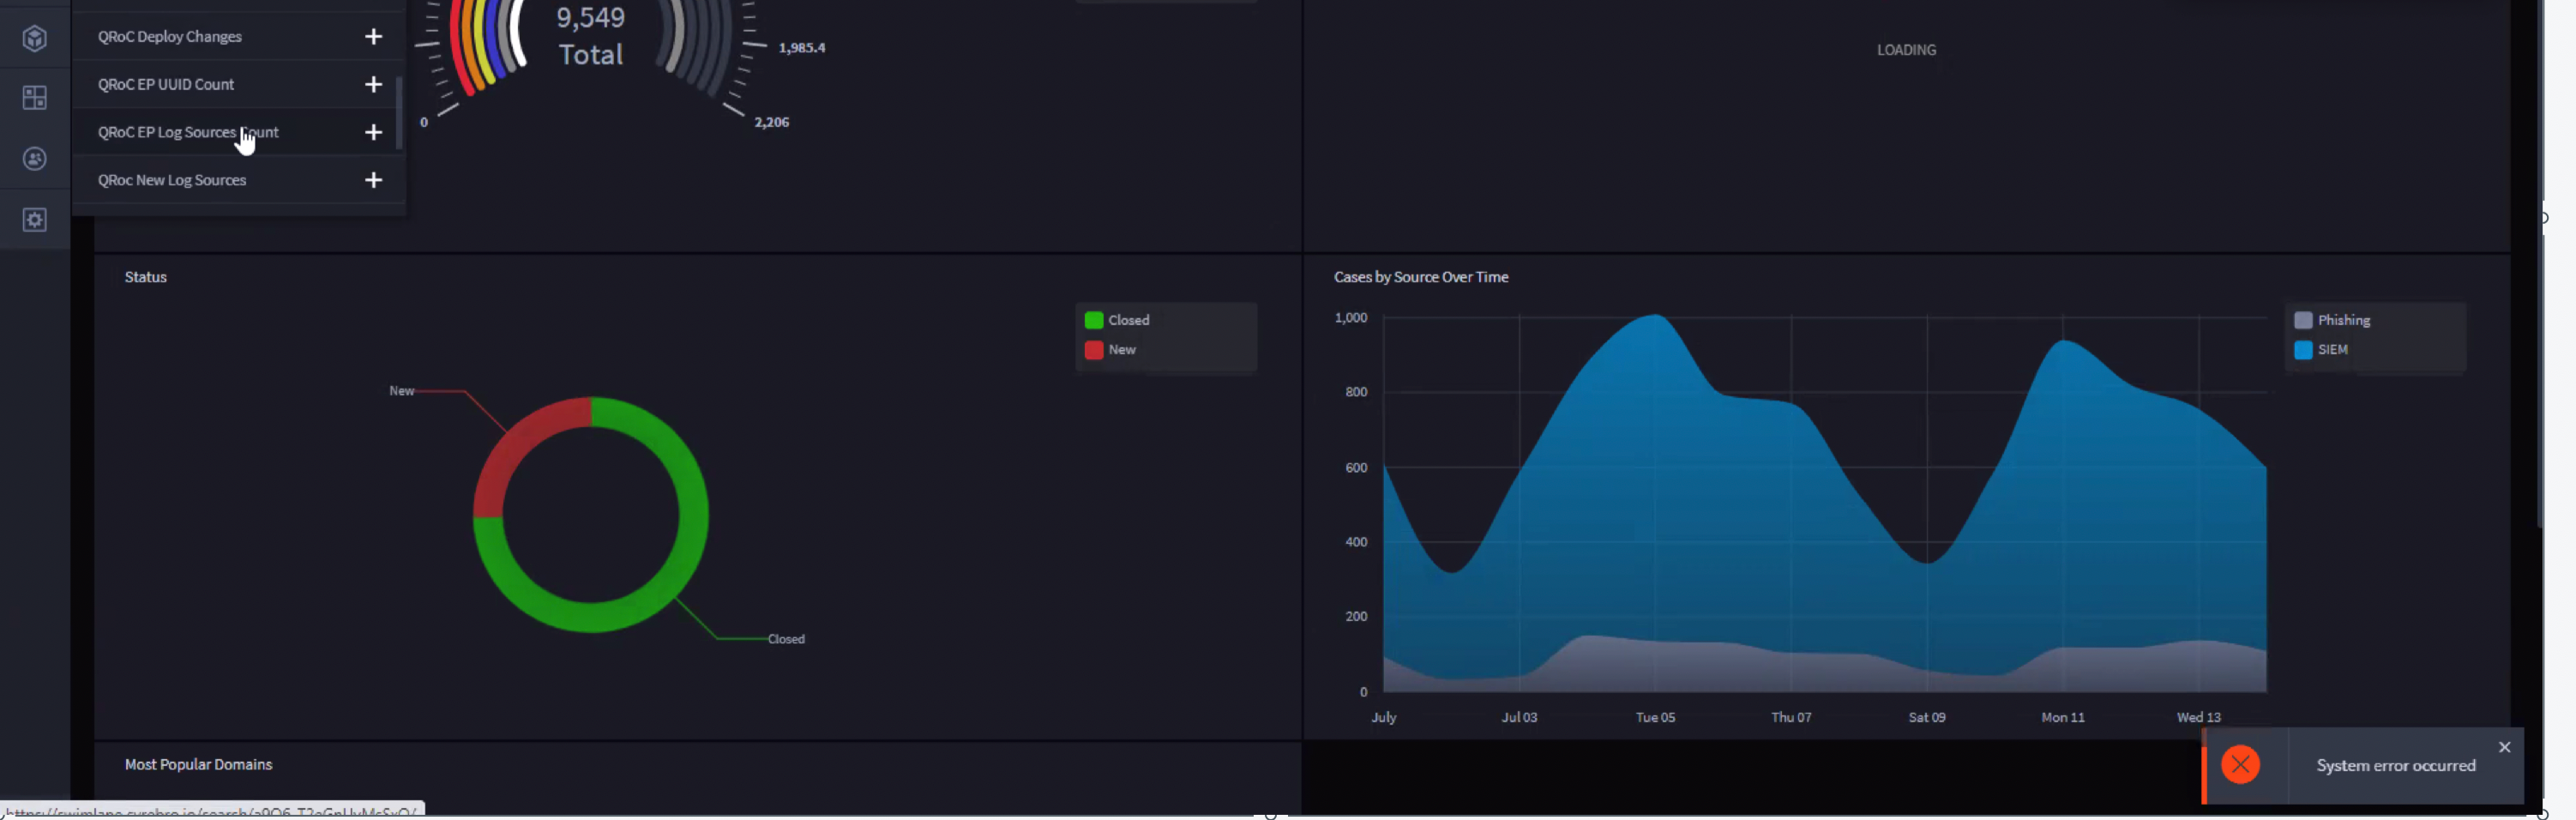Click the red error icon in notification
The width and height of the screenshot is (2576, 820).
(x=2240, y=766)
